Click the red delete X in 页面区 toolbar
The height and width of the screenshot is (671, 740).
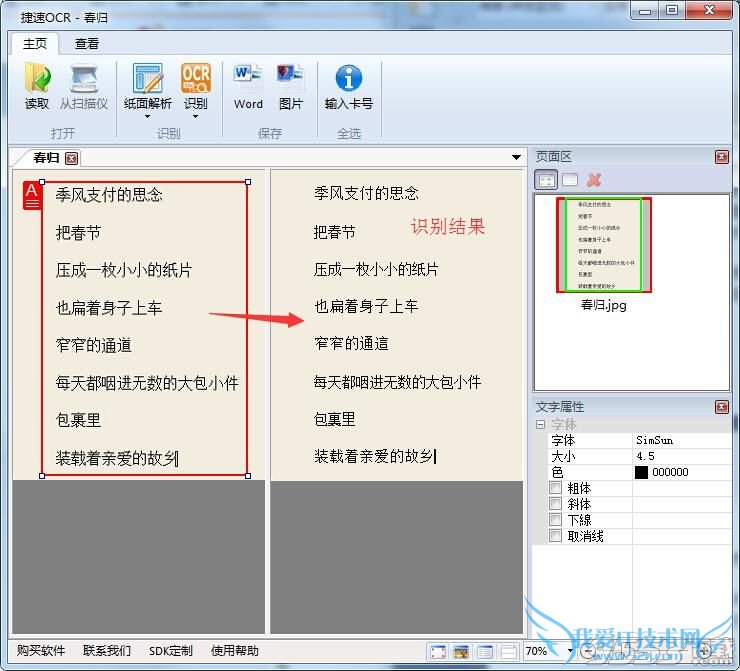pos(594,180)
